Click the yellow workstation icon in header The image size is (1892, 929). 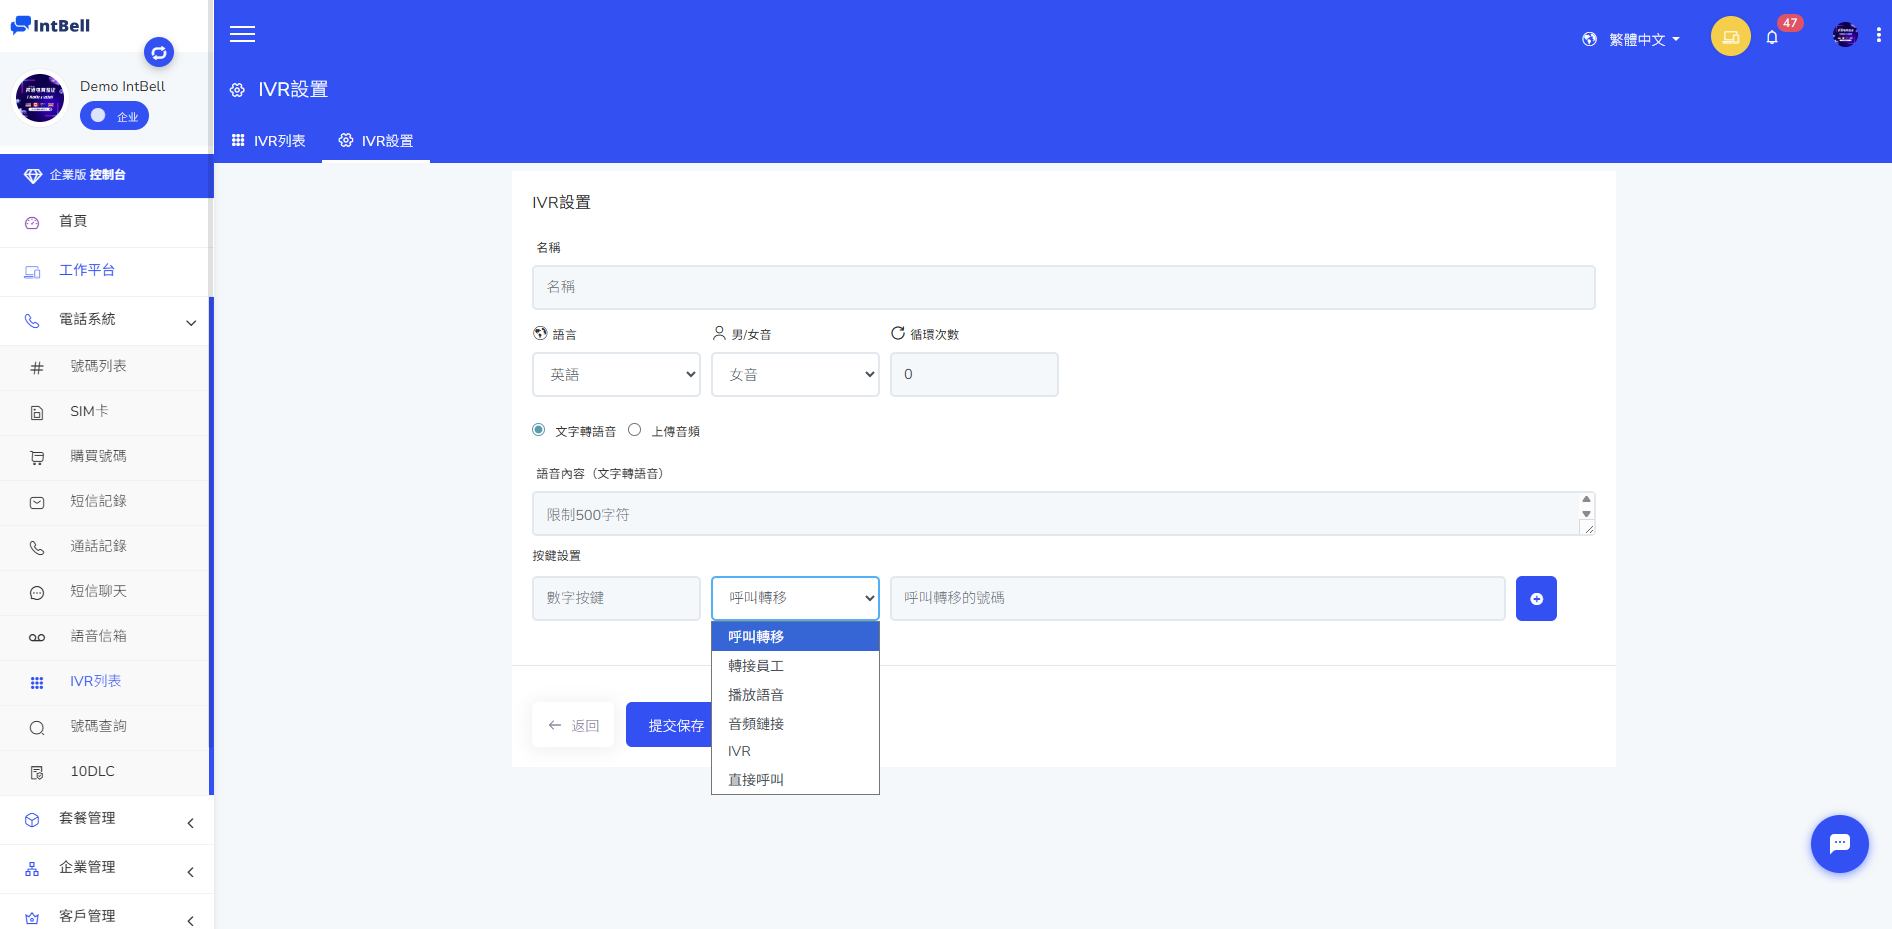[x=1730, y=37]
